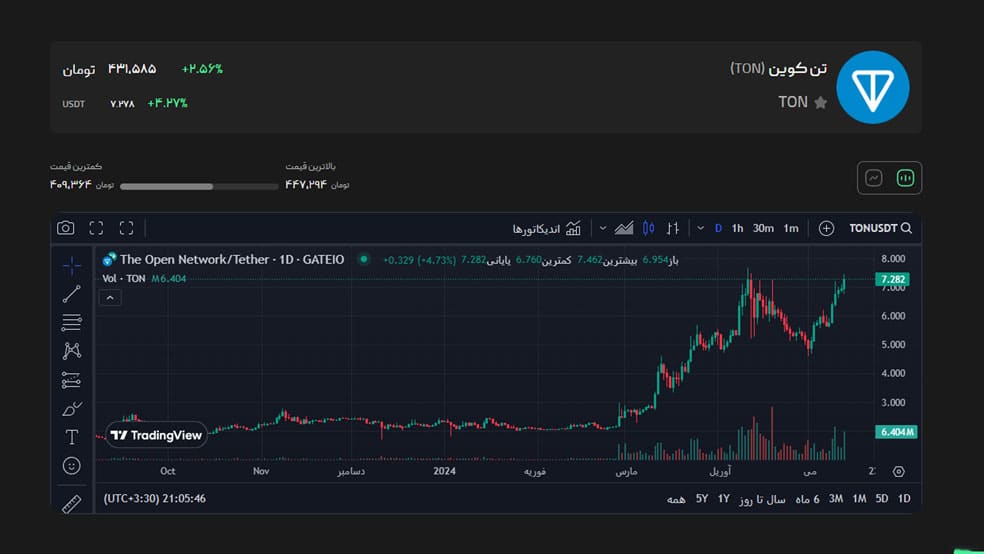Take a chart snapshot with the camera icon
Screen dimensions: 984x554
(66, 228)
